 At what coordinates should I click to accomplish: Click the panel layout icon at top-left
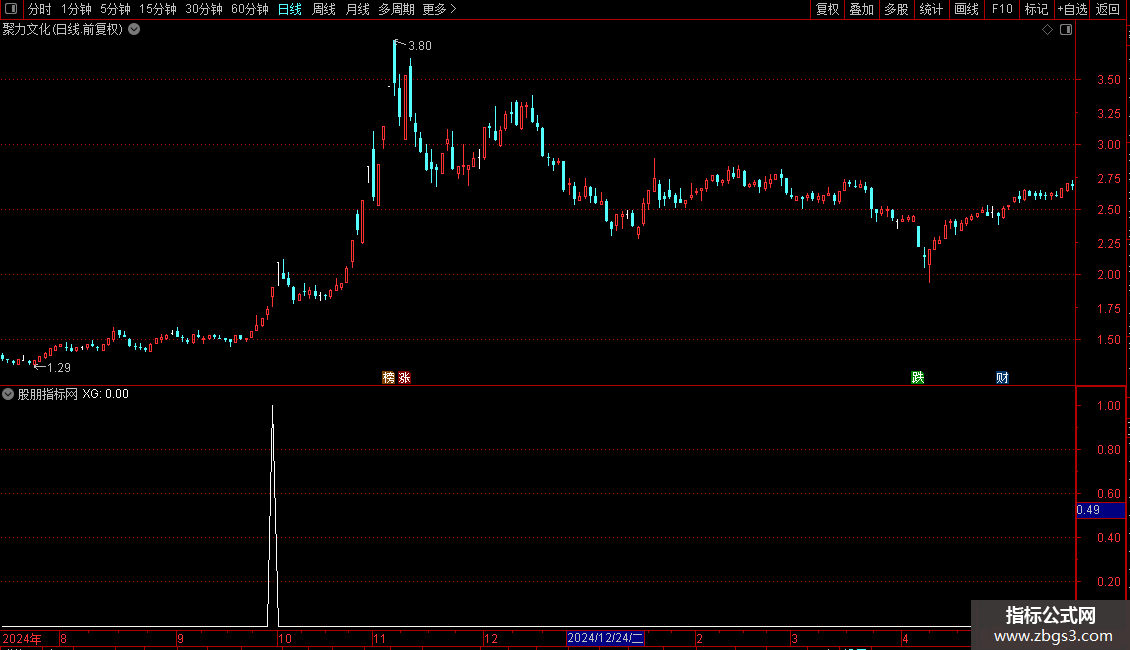coord(11,9)
